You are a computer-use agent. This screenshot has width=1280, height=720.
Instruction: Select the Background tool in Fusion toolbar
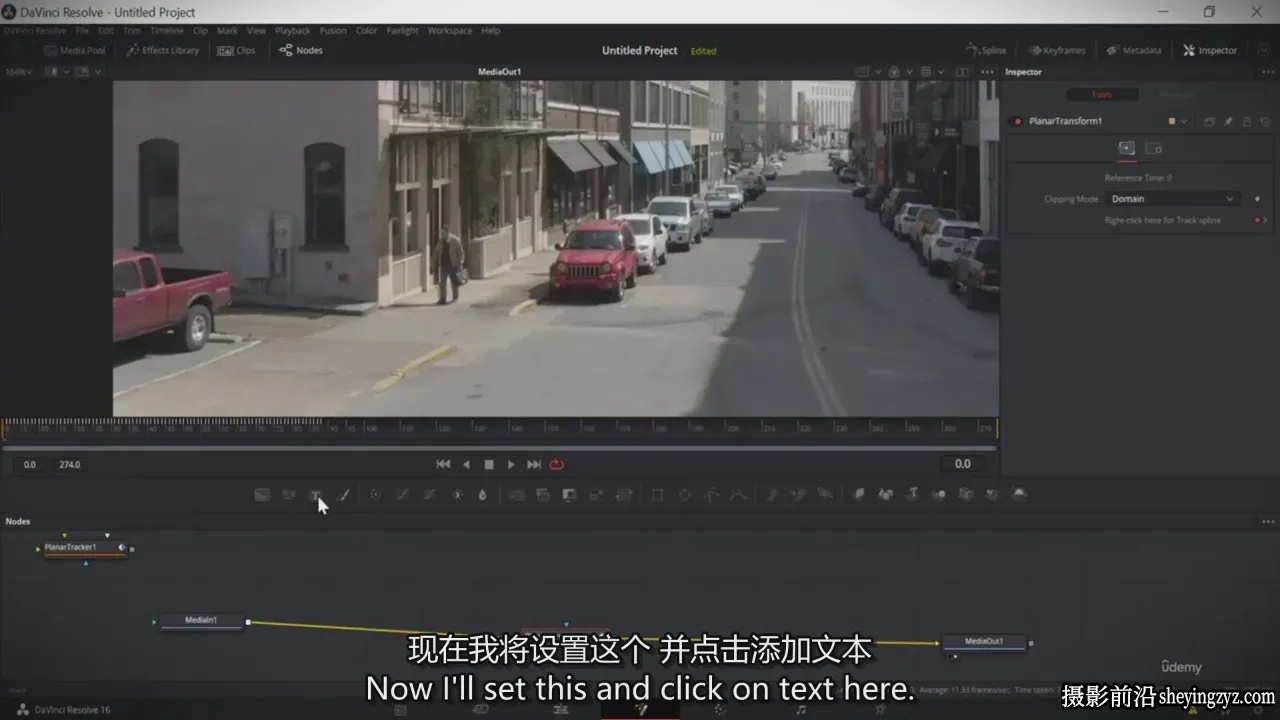[262, 495]
